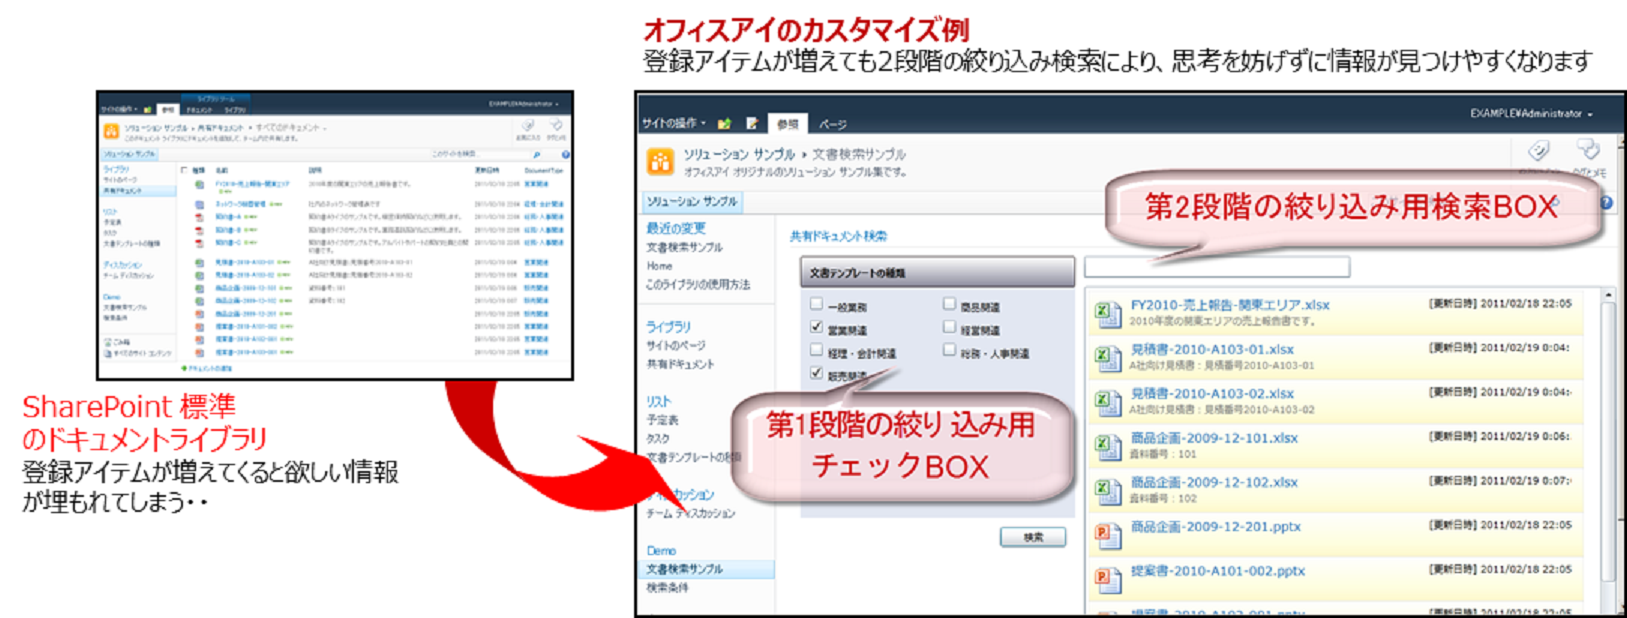Open 文書検索サンプル under 最近の変更
Viewport: 1627px width, 618px height.
tap(684, 247)
